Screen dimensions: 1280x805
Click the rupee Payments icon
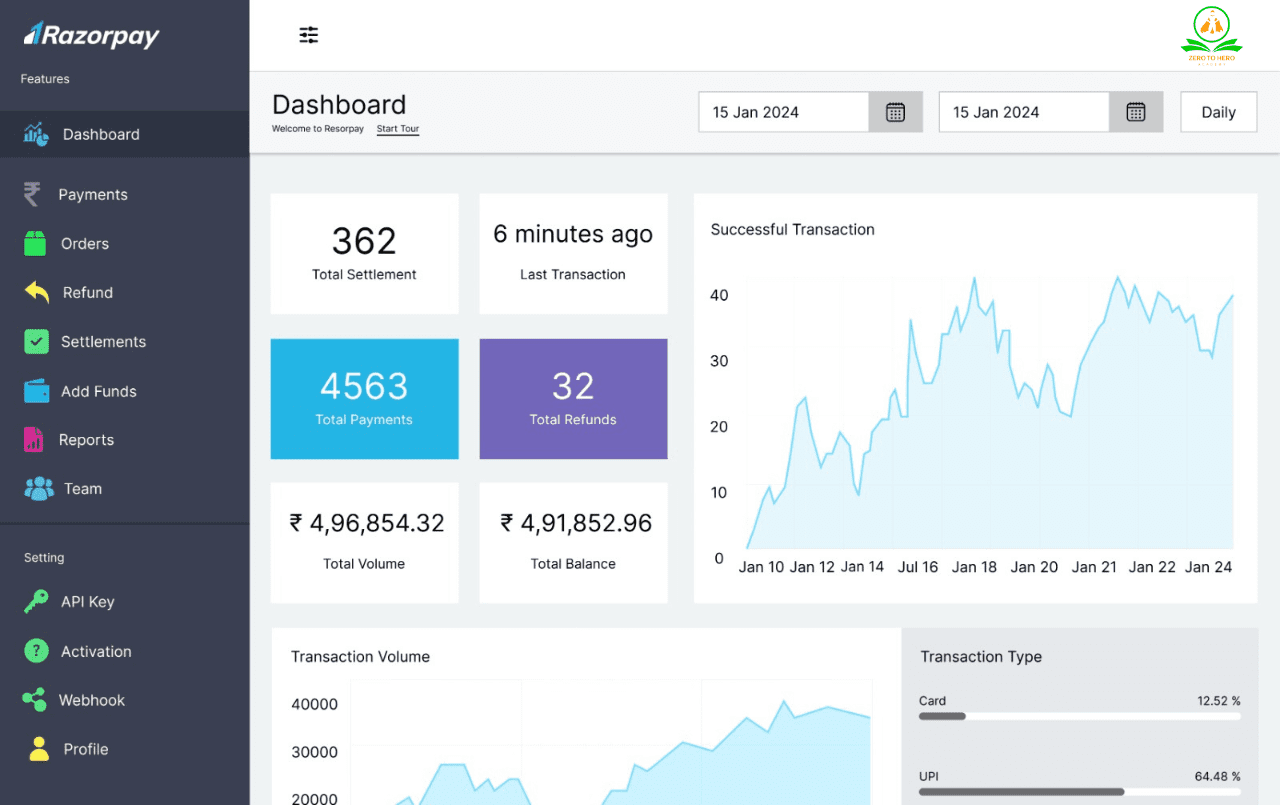click(32, 194)
